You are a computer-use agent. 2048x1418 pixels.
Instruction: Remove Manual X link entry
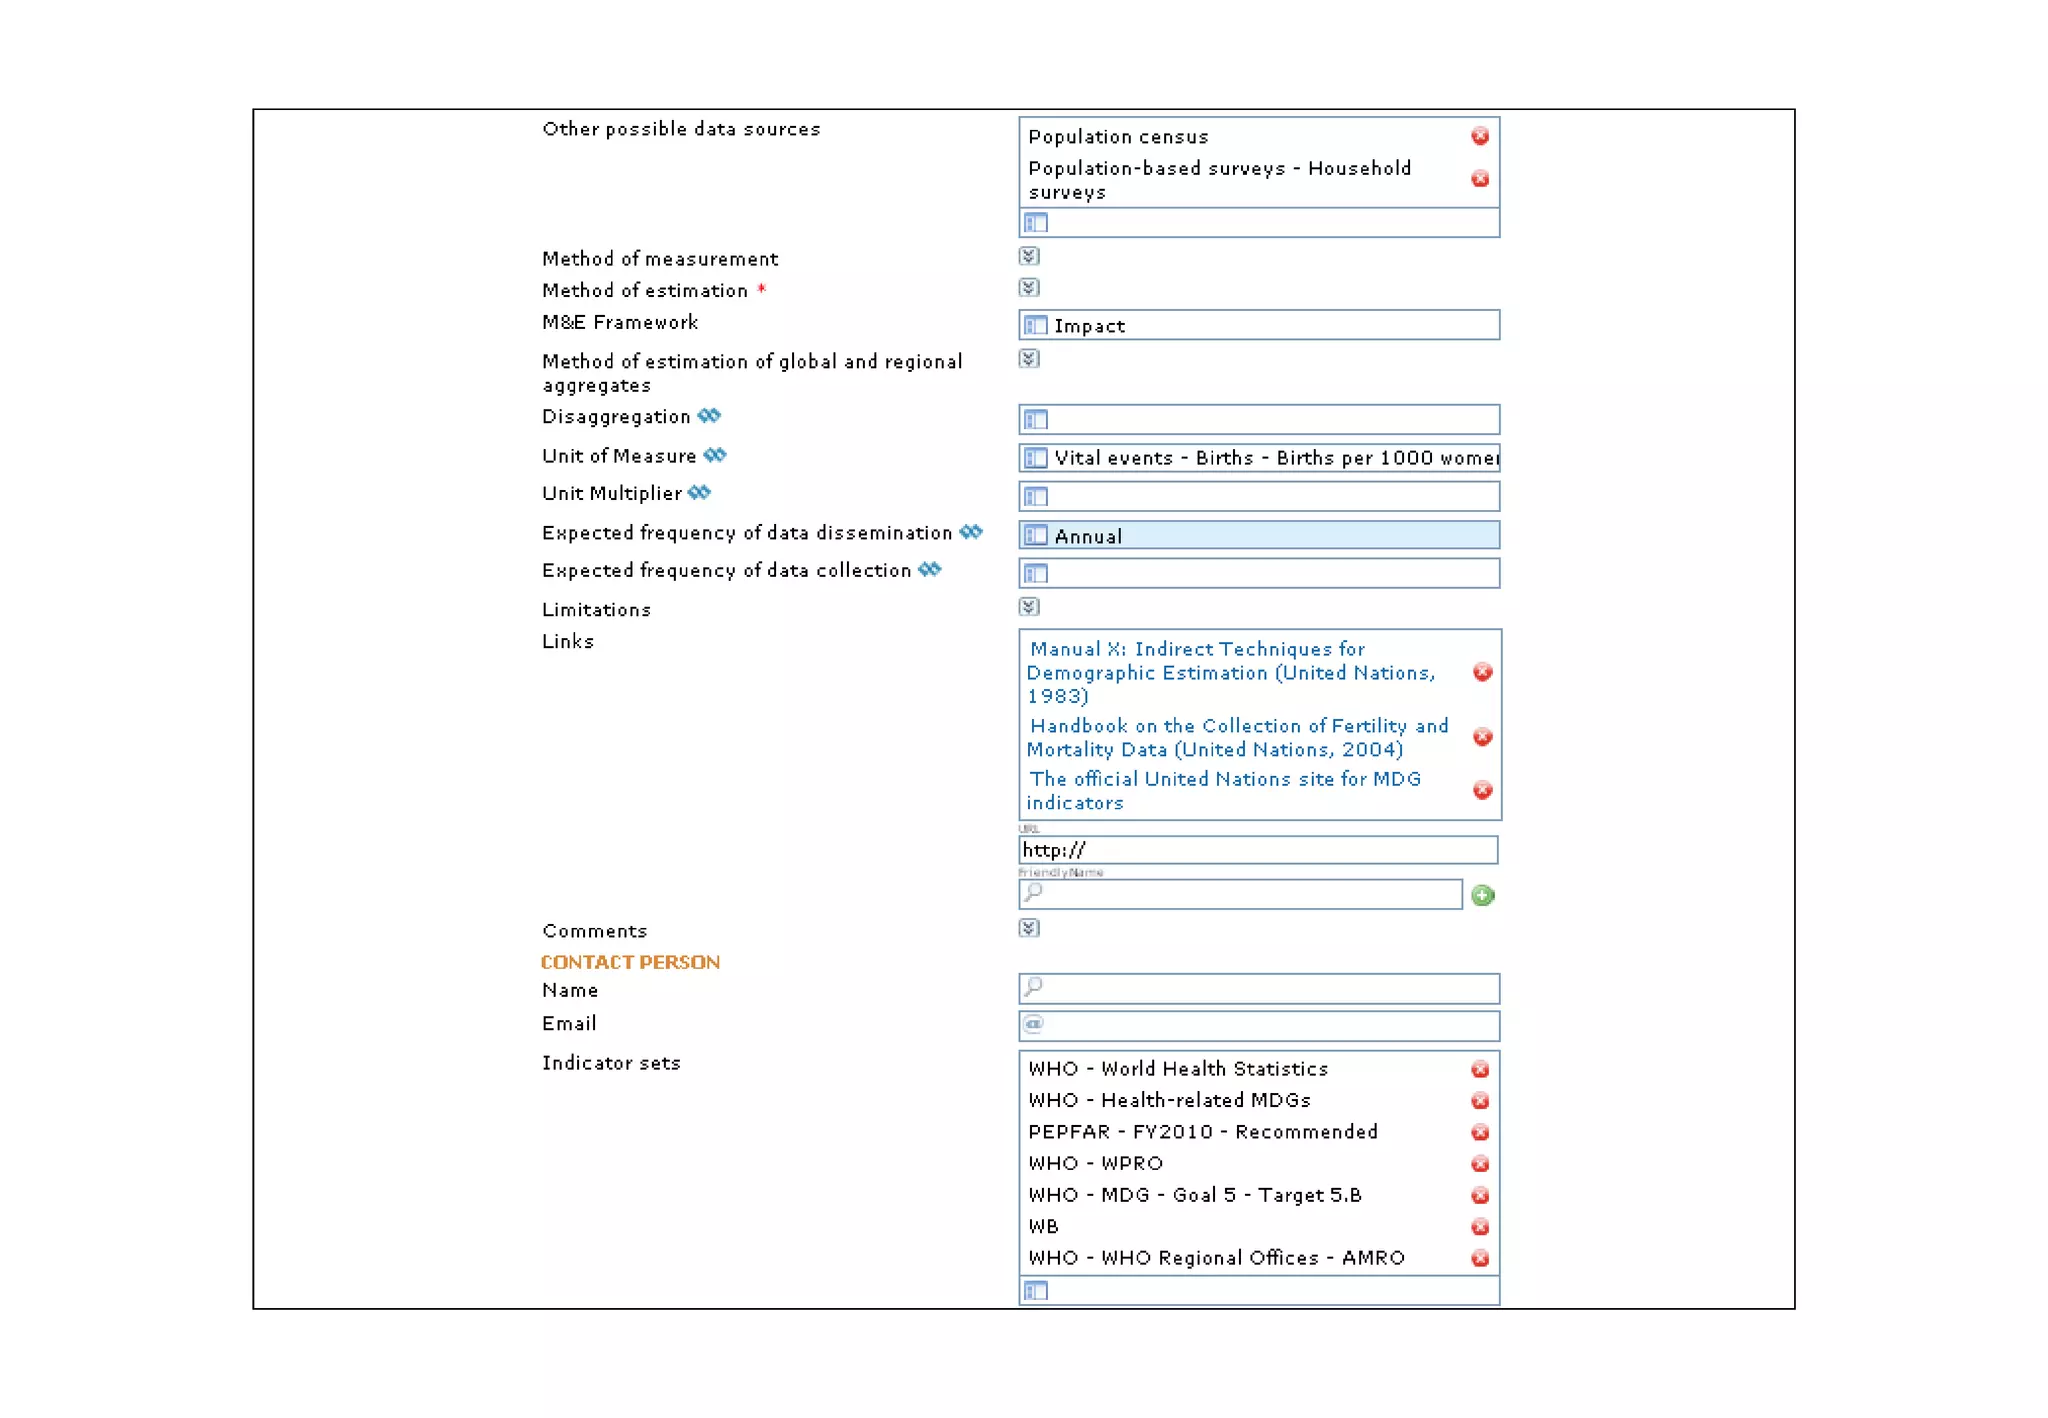click(x=1482, y=672)
